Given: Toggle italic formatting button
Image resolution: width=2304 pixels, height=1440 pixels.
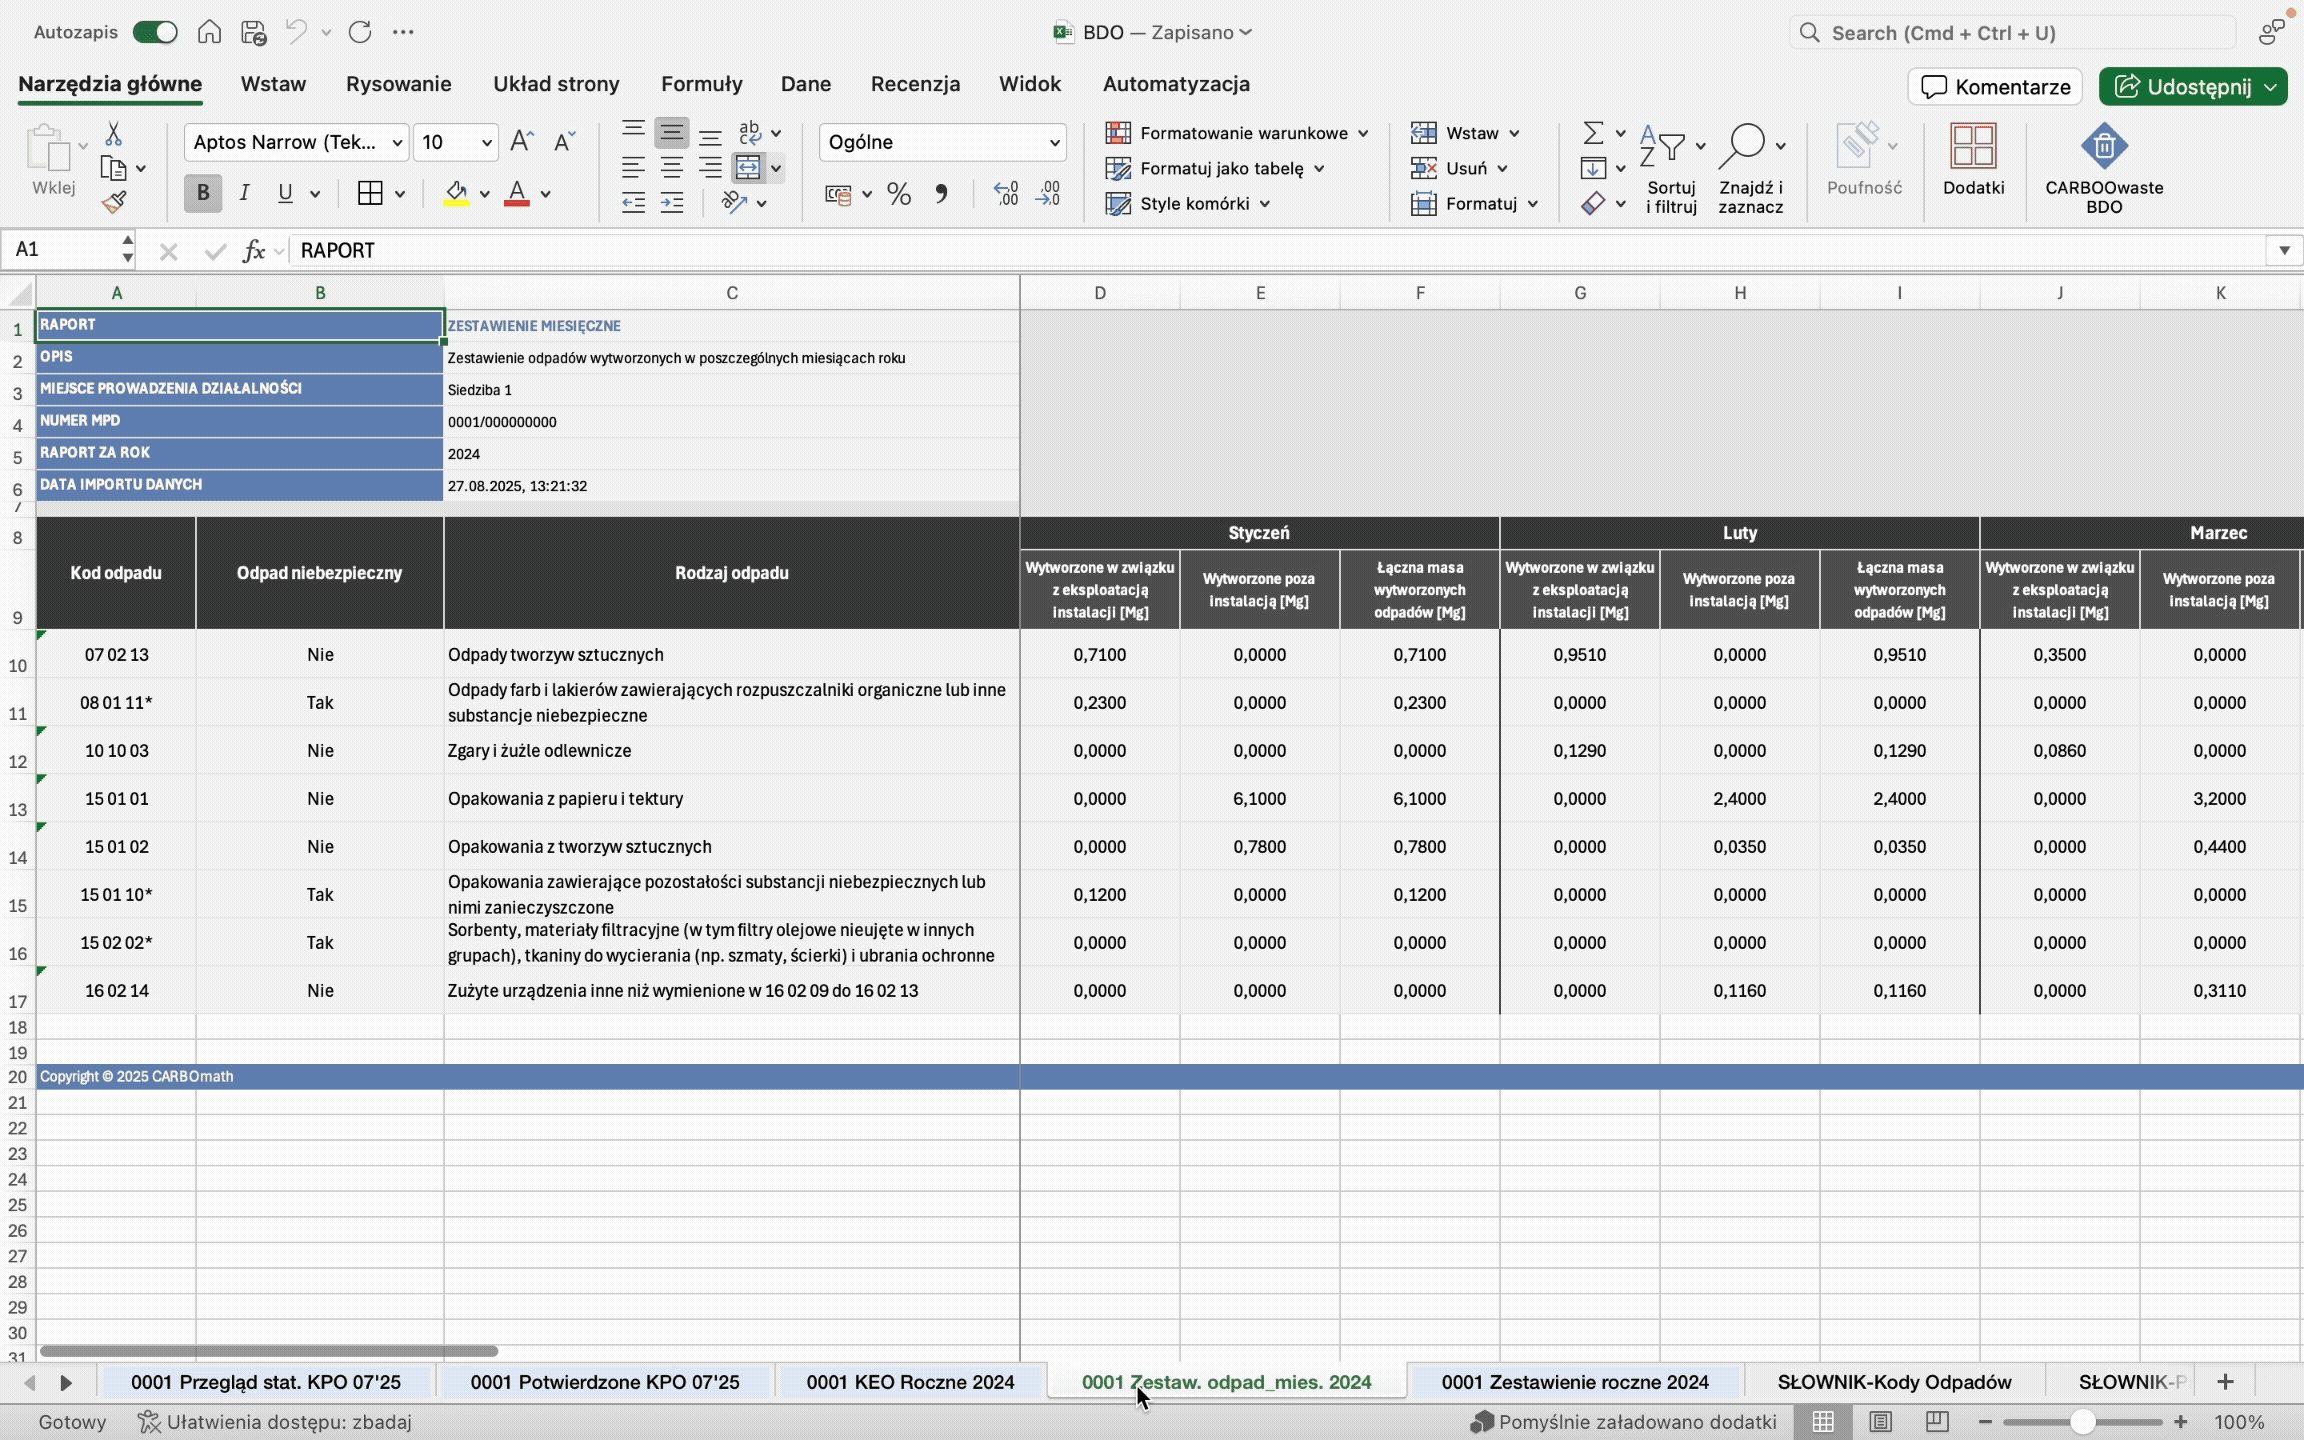Looking at the screenshot, I should coord(244,193).
